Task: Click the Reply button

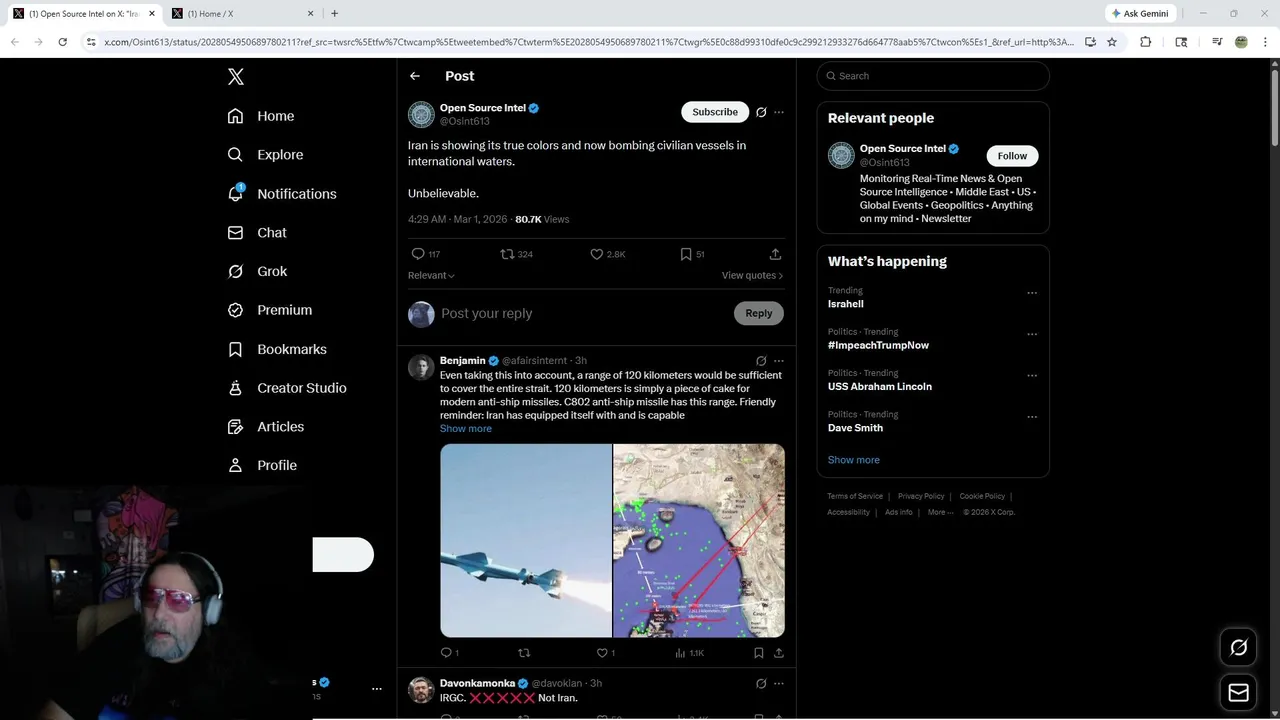Action: click(759, 313)
